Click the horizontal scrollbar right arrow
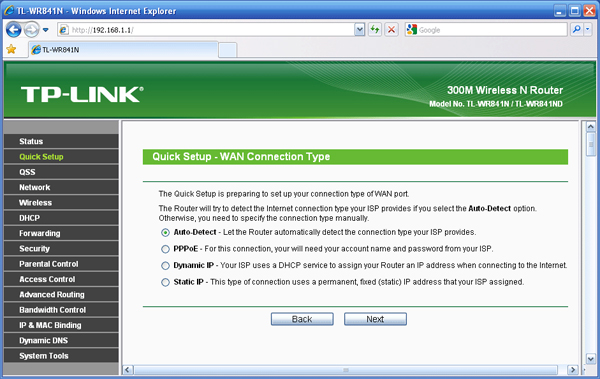600x379 pixels. click(x=572, y=369)
